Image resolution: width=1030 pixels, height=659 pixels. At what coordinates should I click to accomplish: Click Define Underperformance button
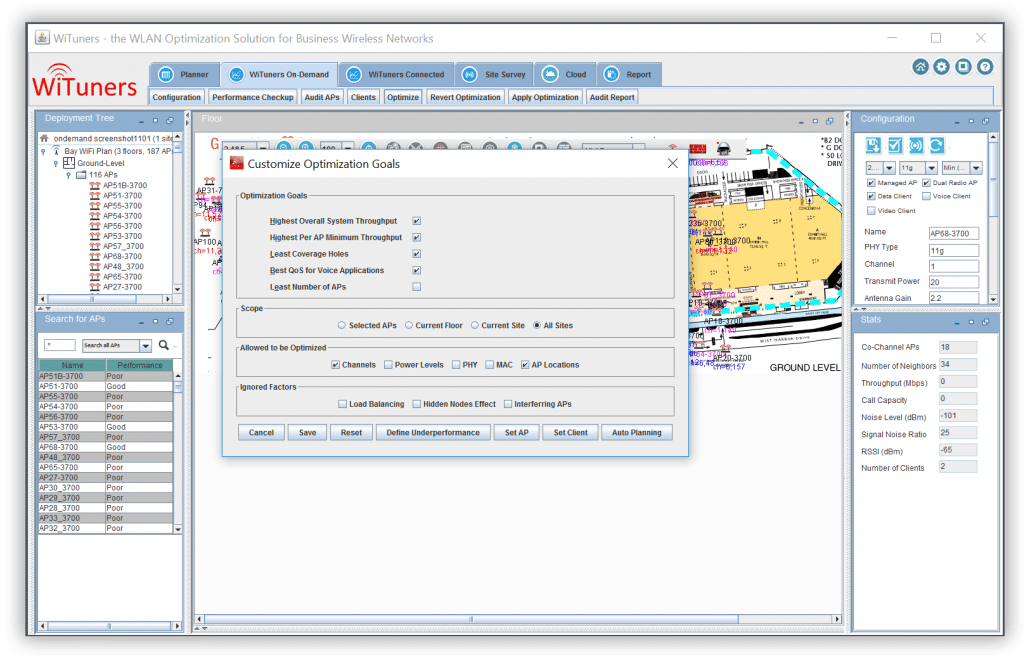[x=433, y=433]
